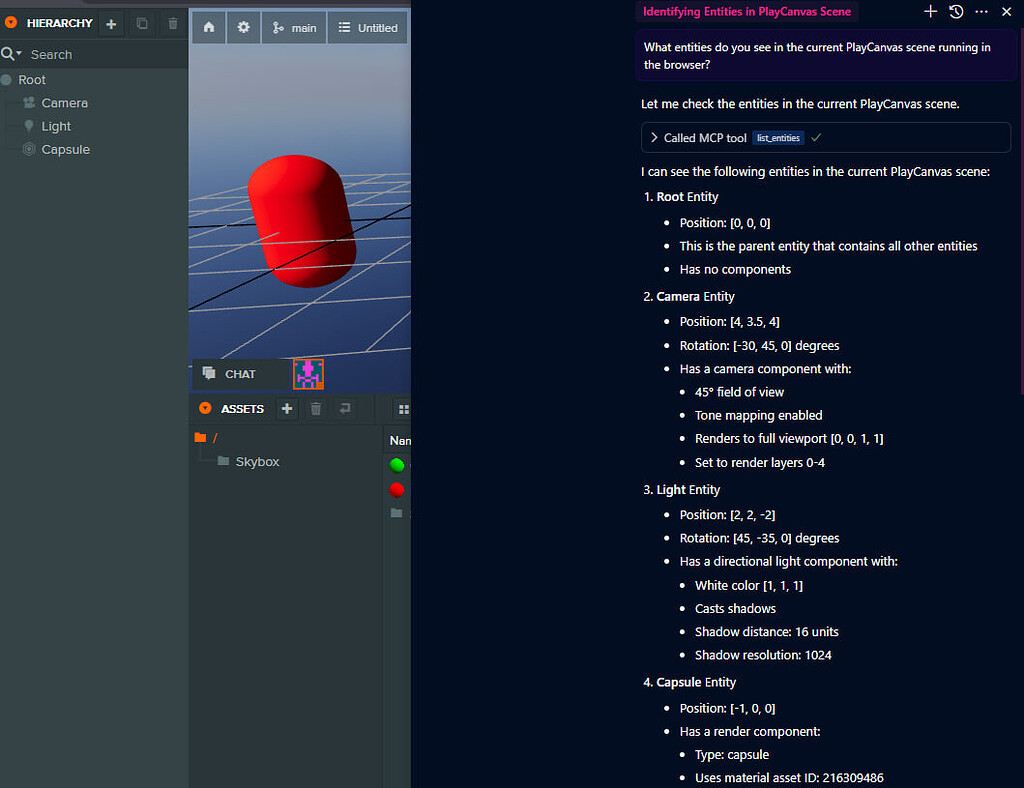The image size is (1024, 788).
Task: Click the delete entity trash icon in Hierarchy
Action: pos(173,23)
